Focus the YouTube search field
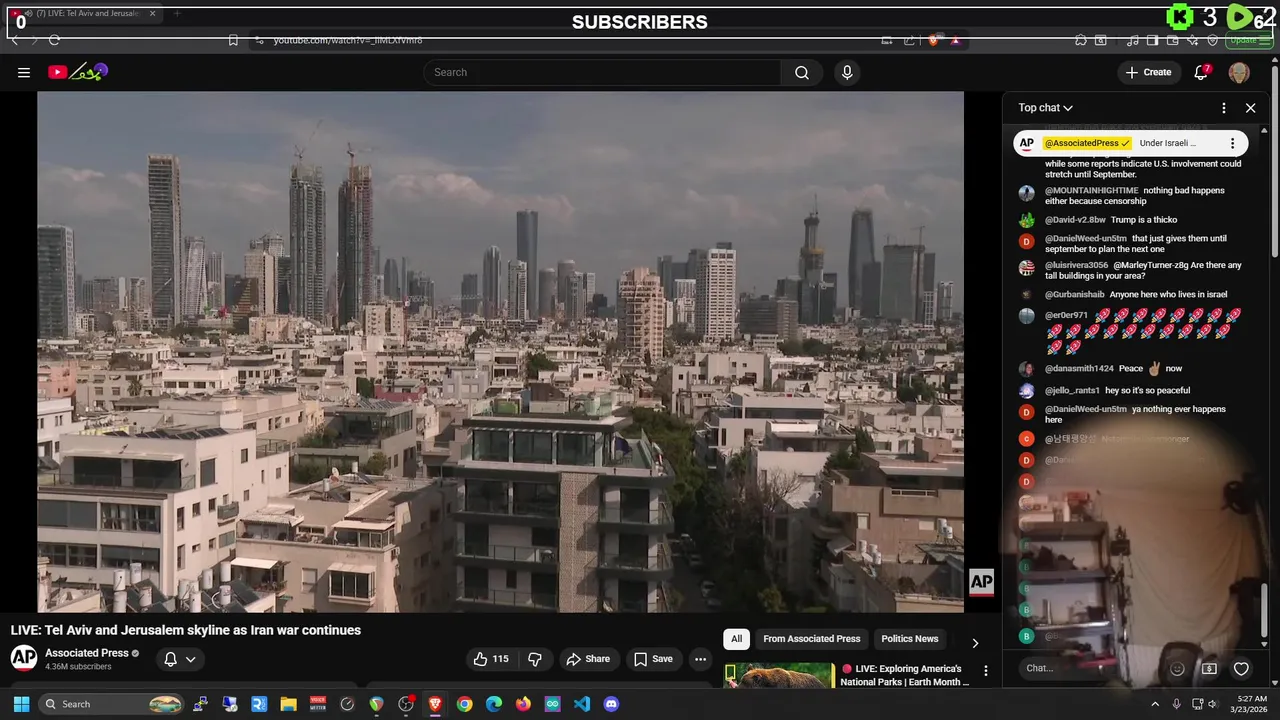Image resolution: width=1280 pixels, height=720 pixels. (602, 72)
